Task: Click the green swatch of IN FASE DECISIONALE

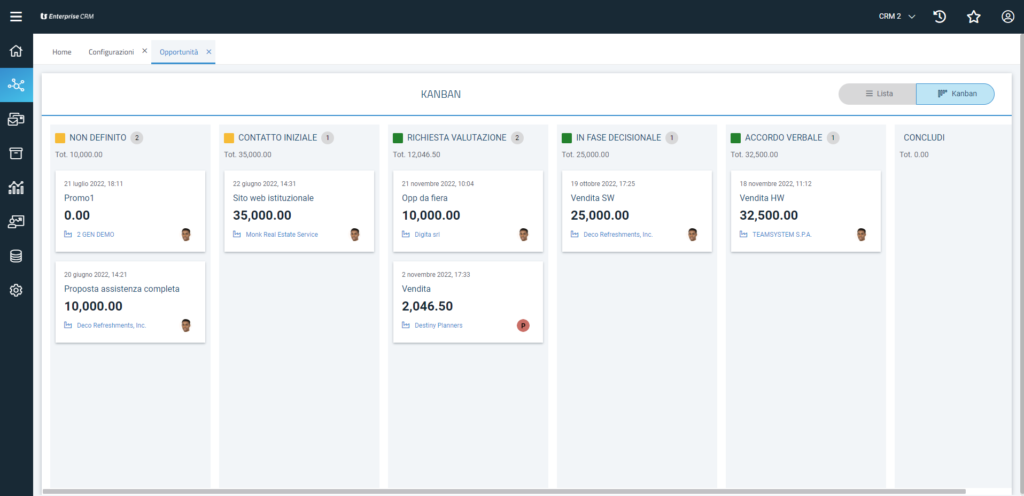Action: [566, 138]
